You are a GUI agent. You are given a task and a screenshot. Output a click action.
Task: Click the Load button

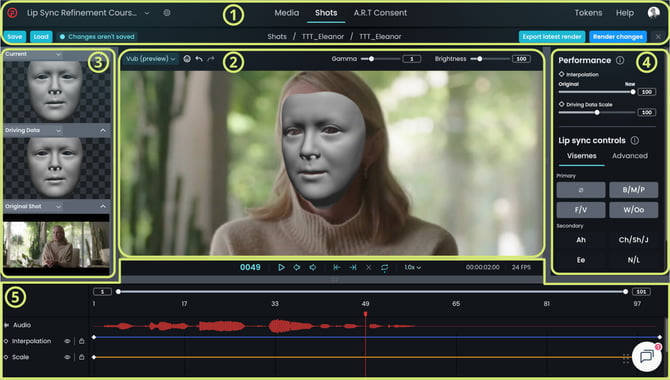41,37
